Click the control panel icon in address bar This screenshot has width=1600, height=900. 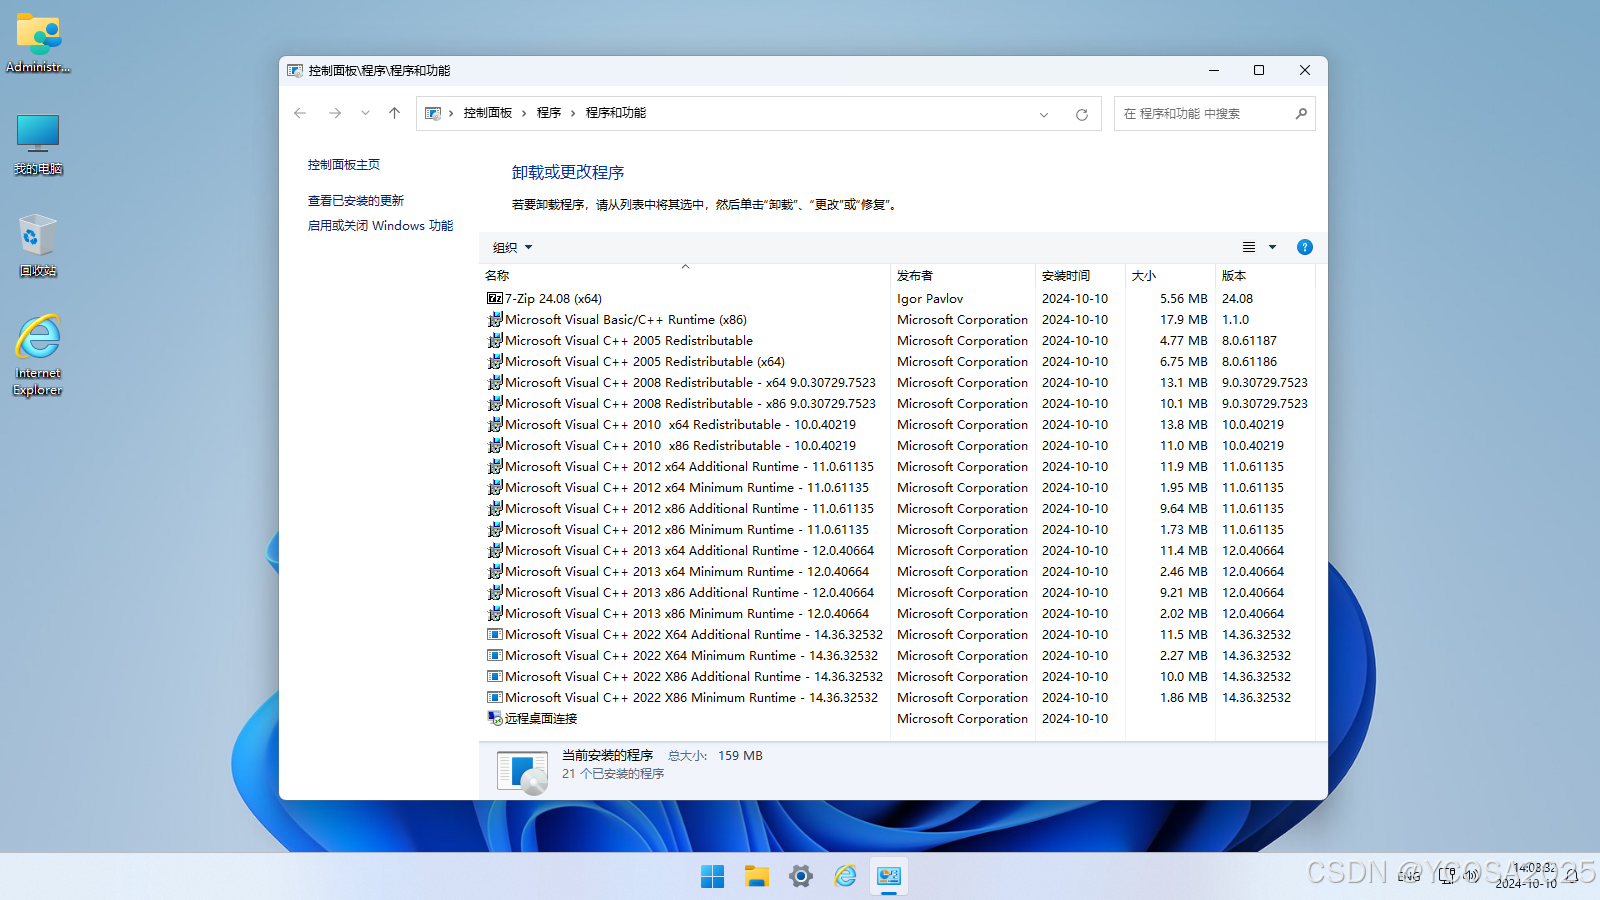[433, 113]
